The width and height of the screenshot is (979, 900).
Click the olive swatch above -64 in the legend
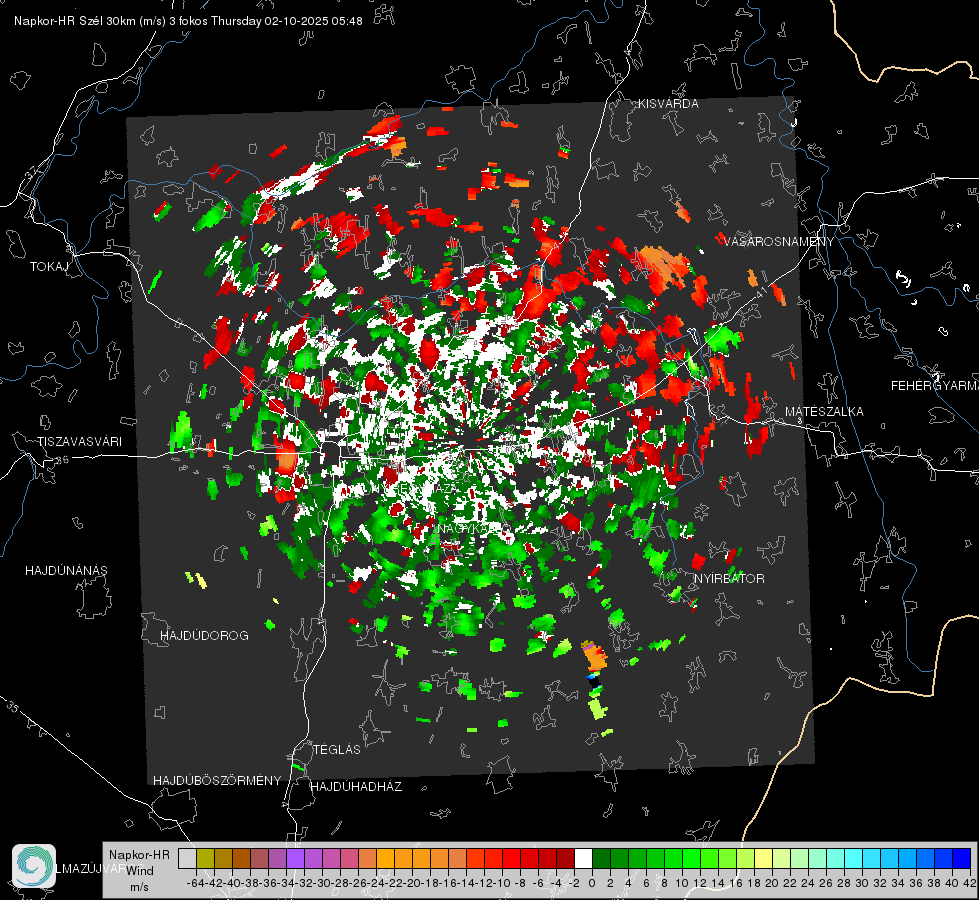tap(205, 858)
